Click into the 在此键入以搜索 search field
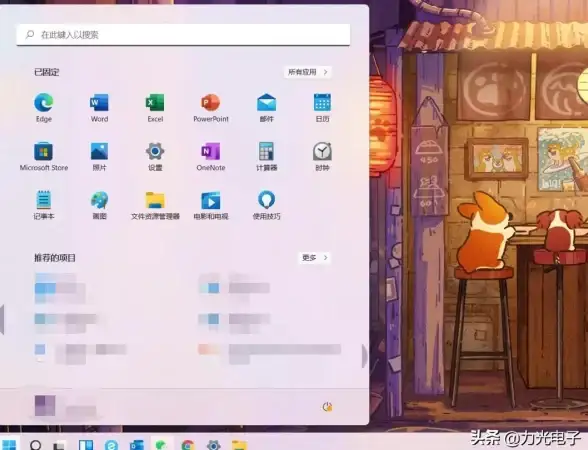Image resolution: width=588 pixels, height=450 pixels. pyautogui.click(x=183, y=34)
